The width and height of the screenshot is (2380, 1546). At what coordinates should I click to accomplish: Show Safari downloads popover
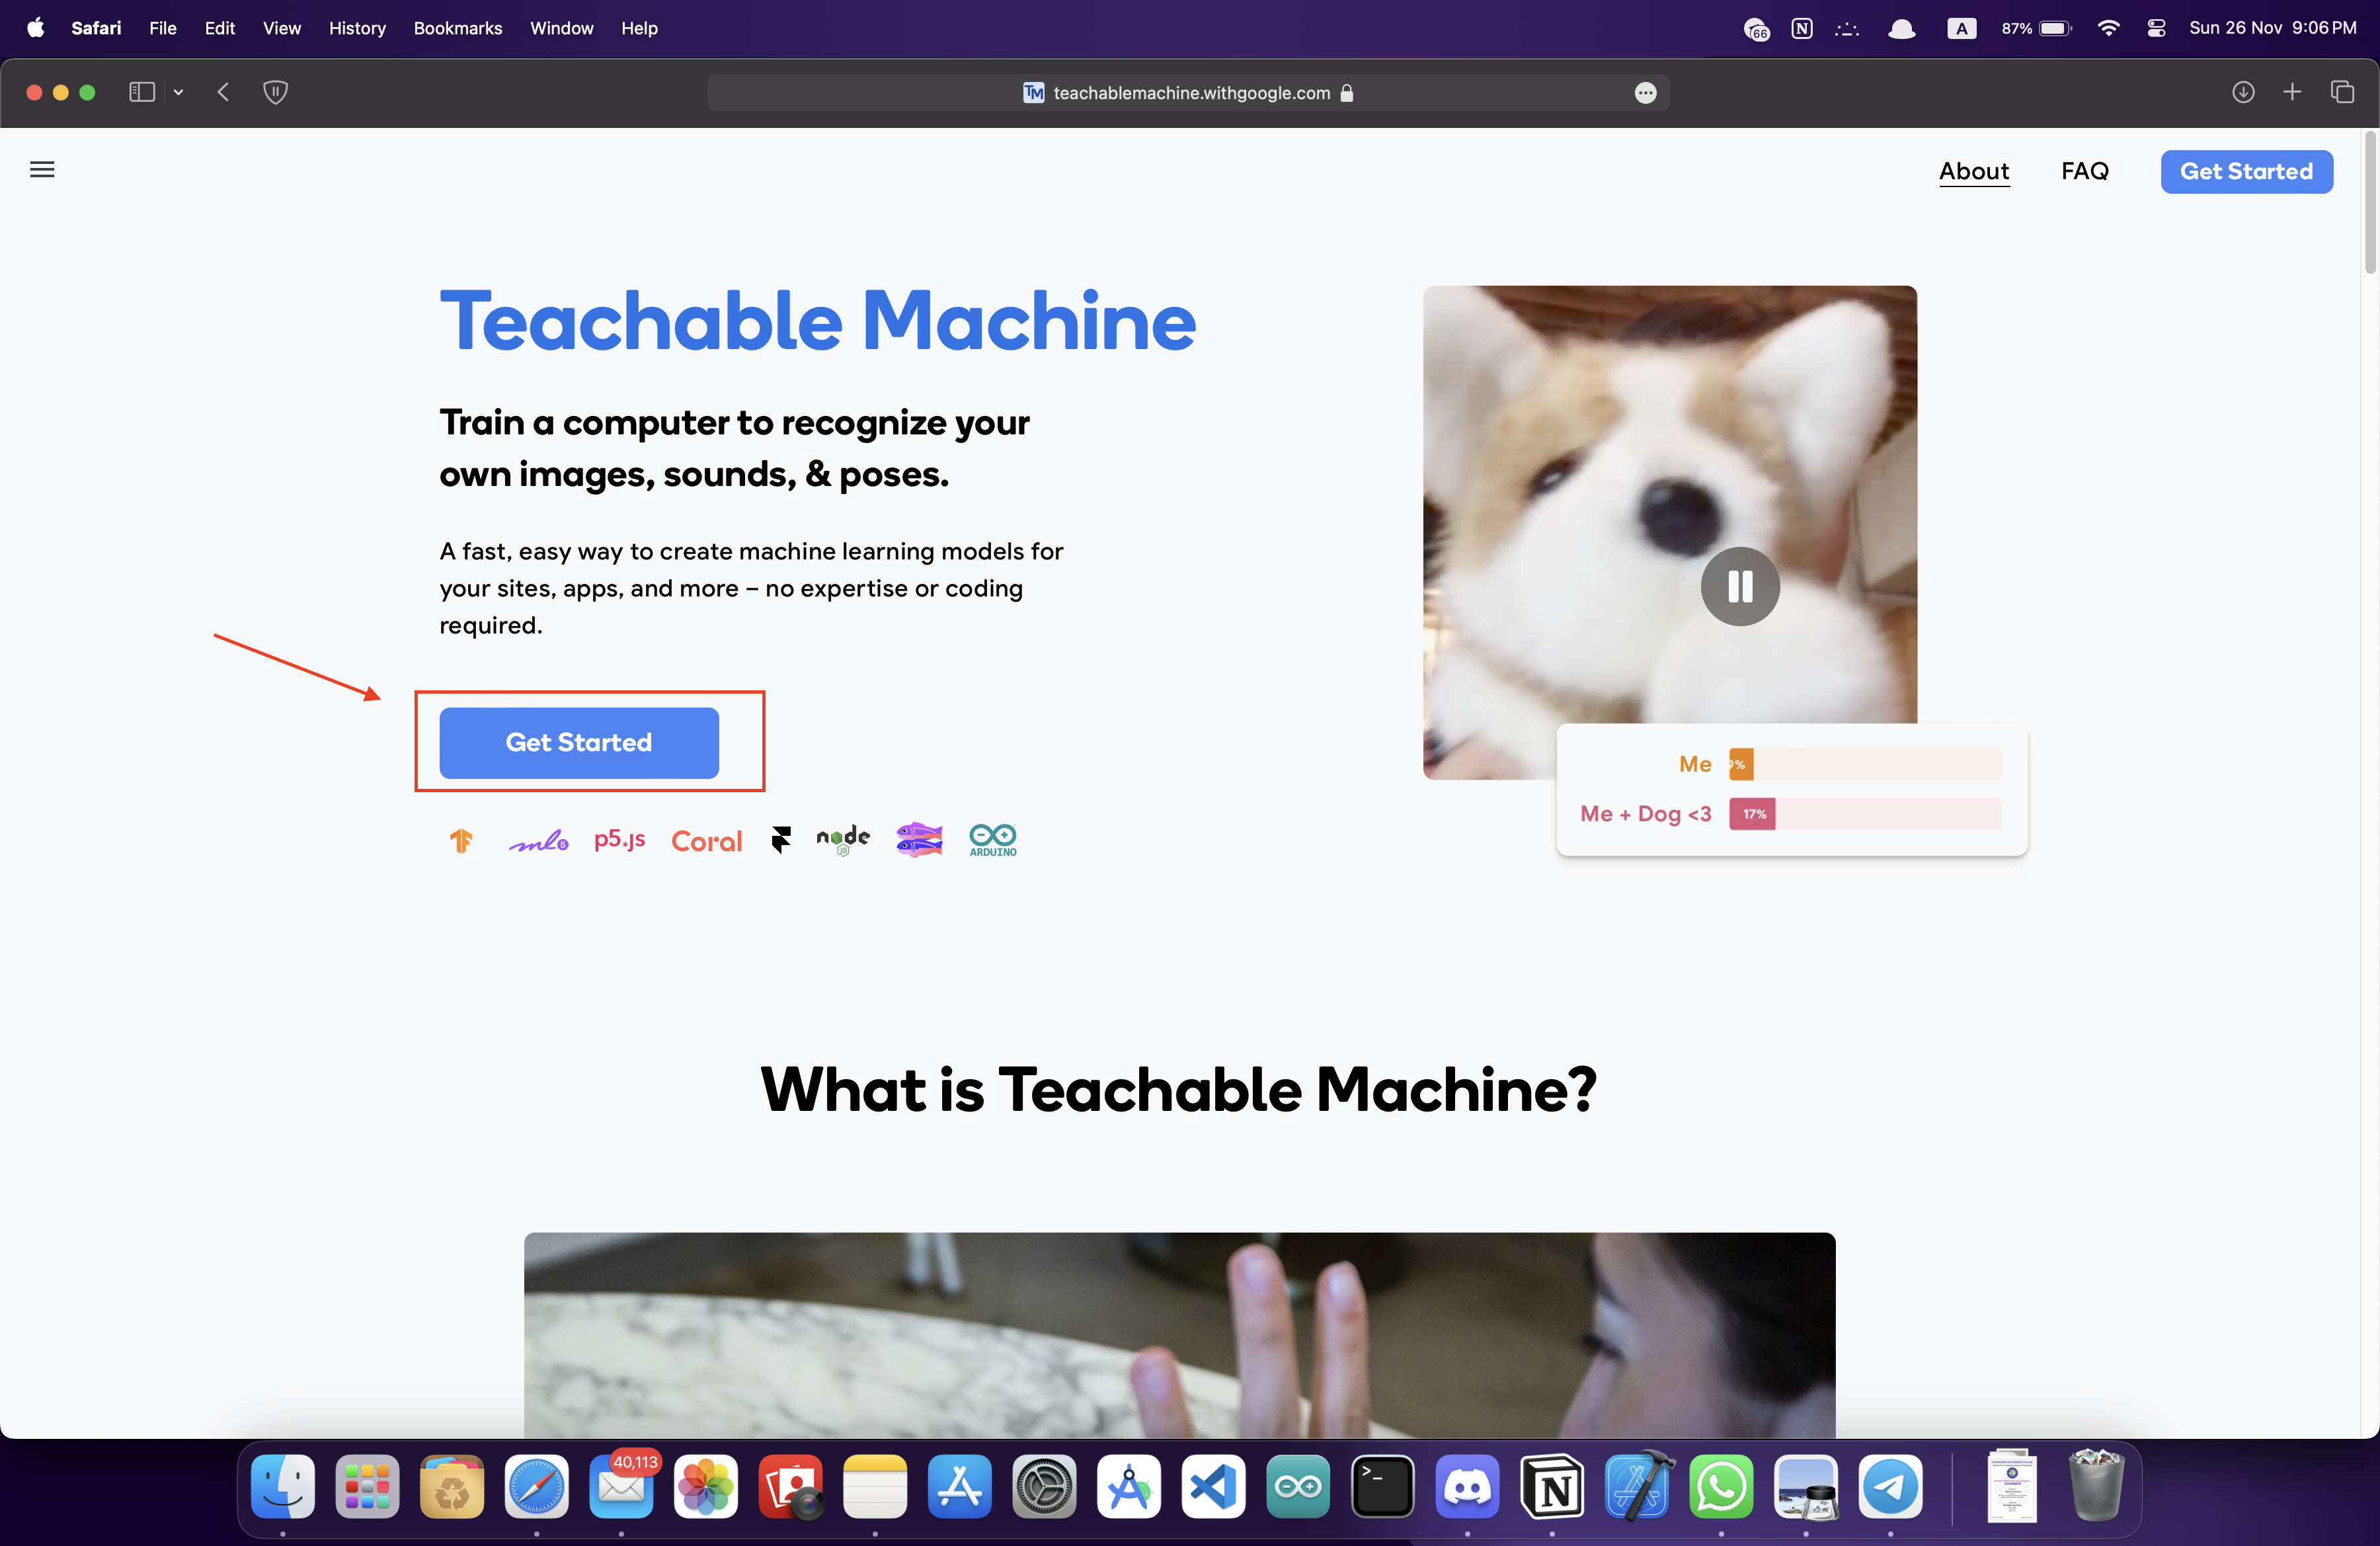point(2243,92)
